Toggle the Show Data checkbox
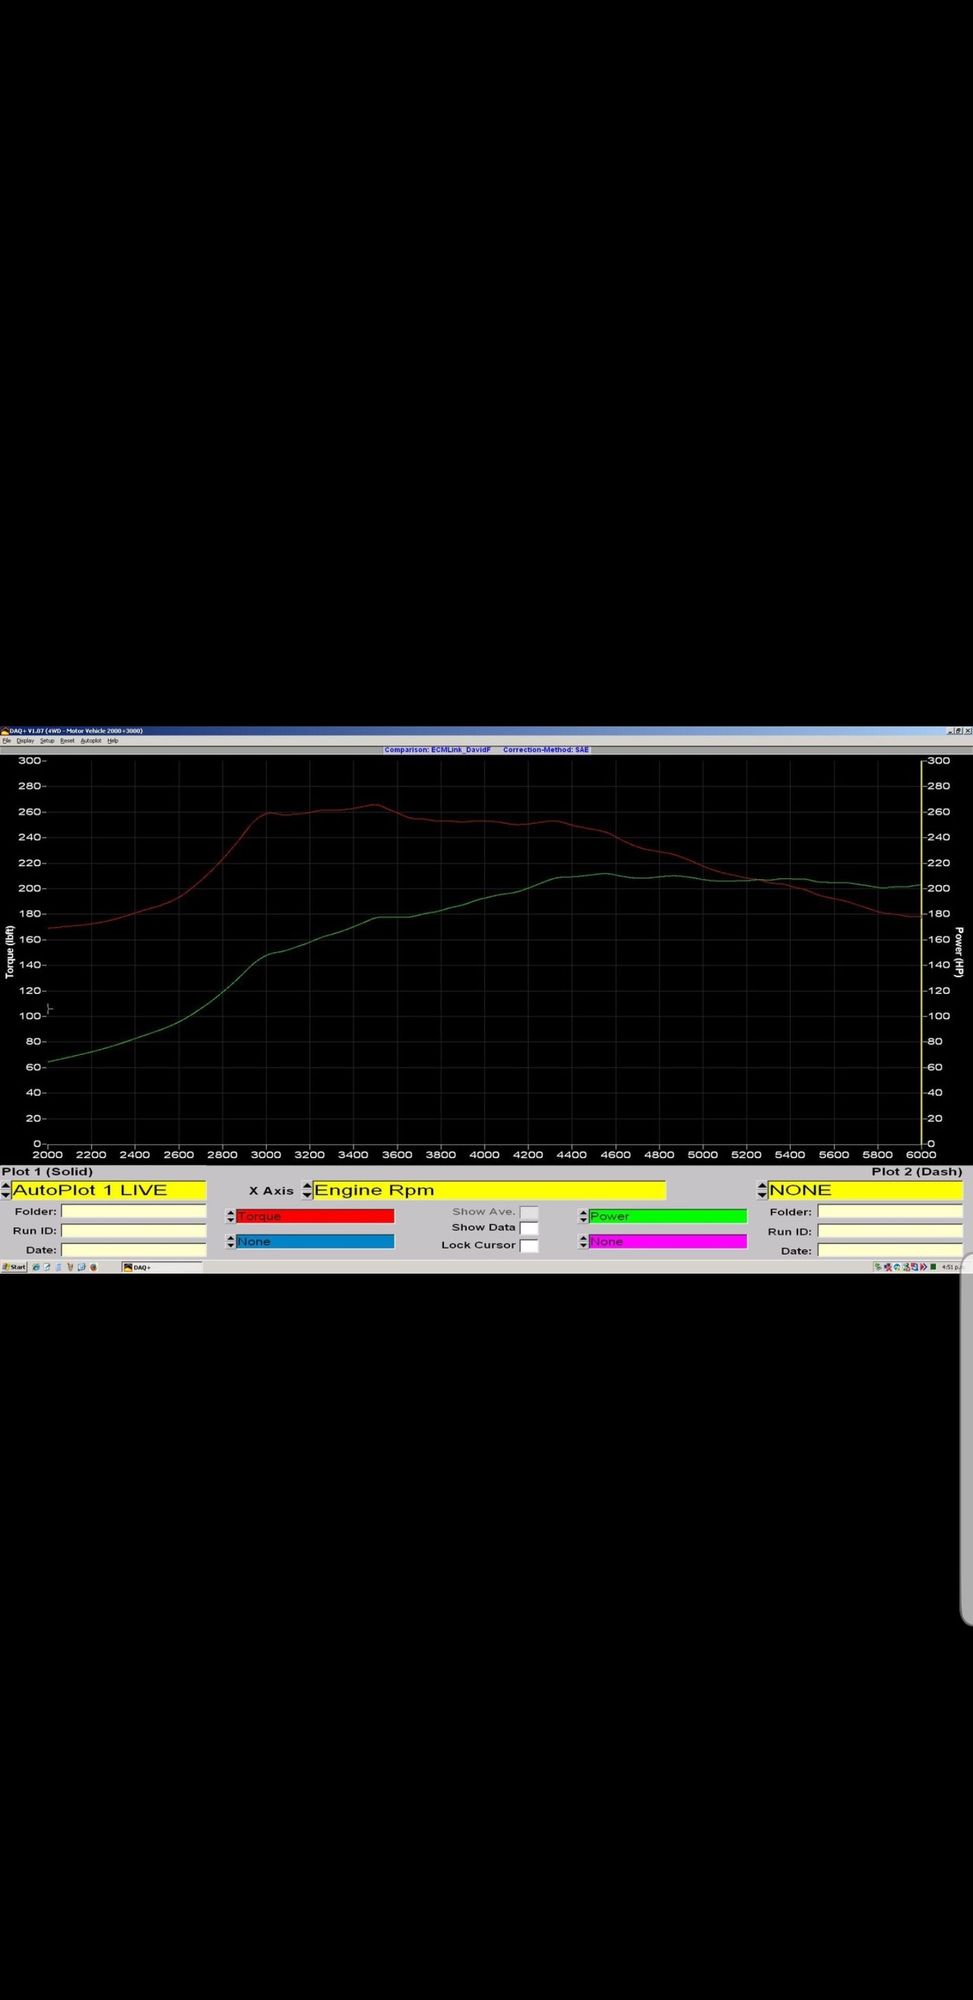The image size is (973, 2000). (x=529, y=1228)
